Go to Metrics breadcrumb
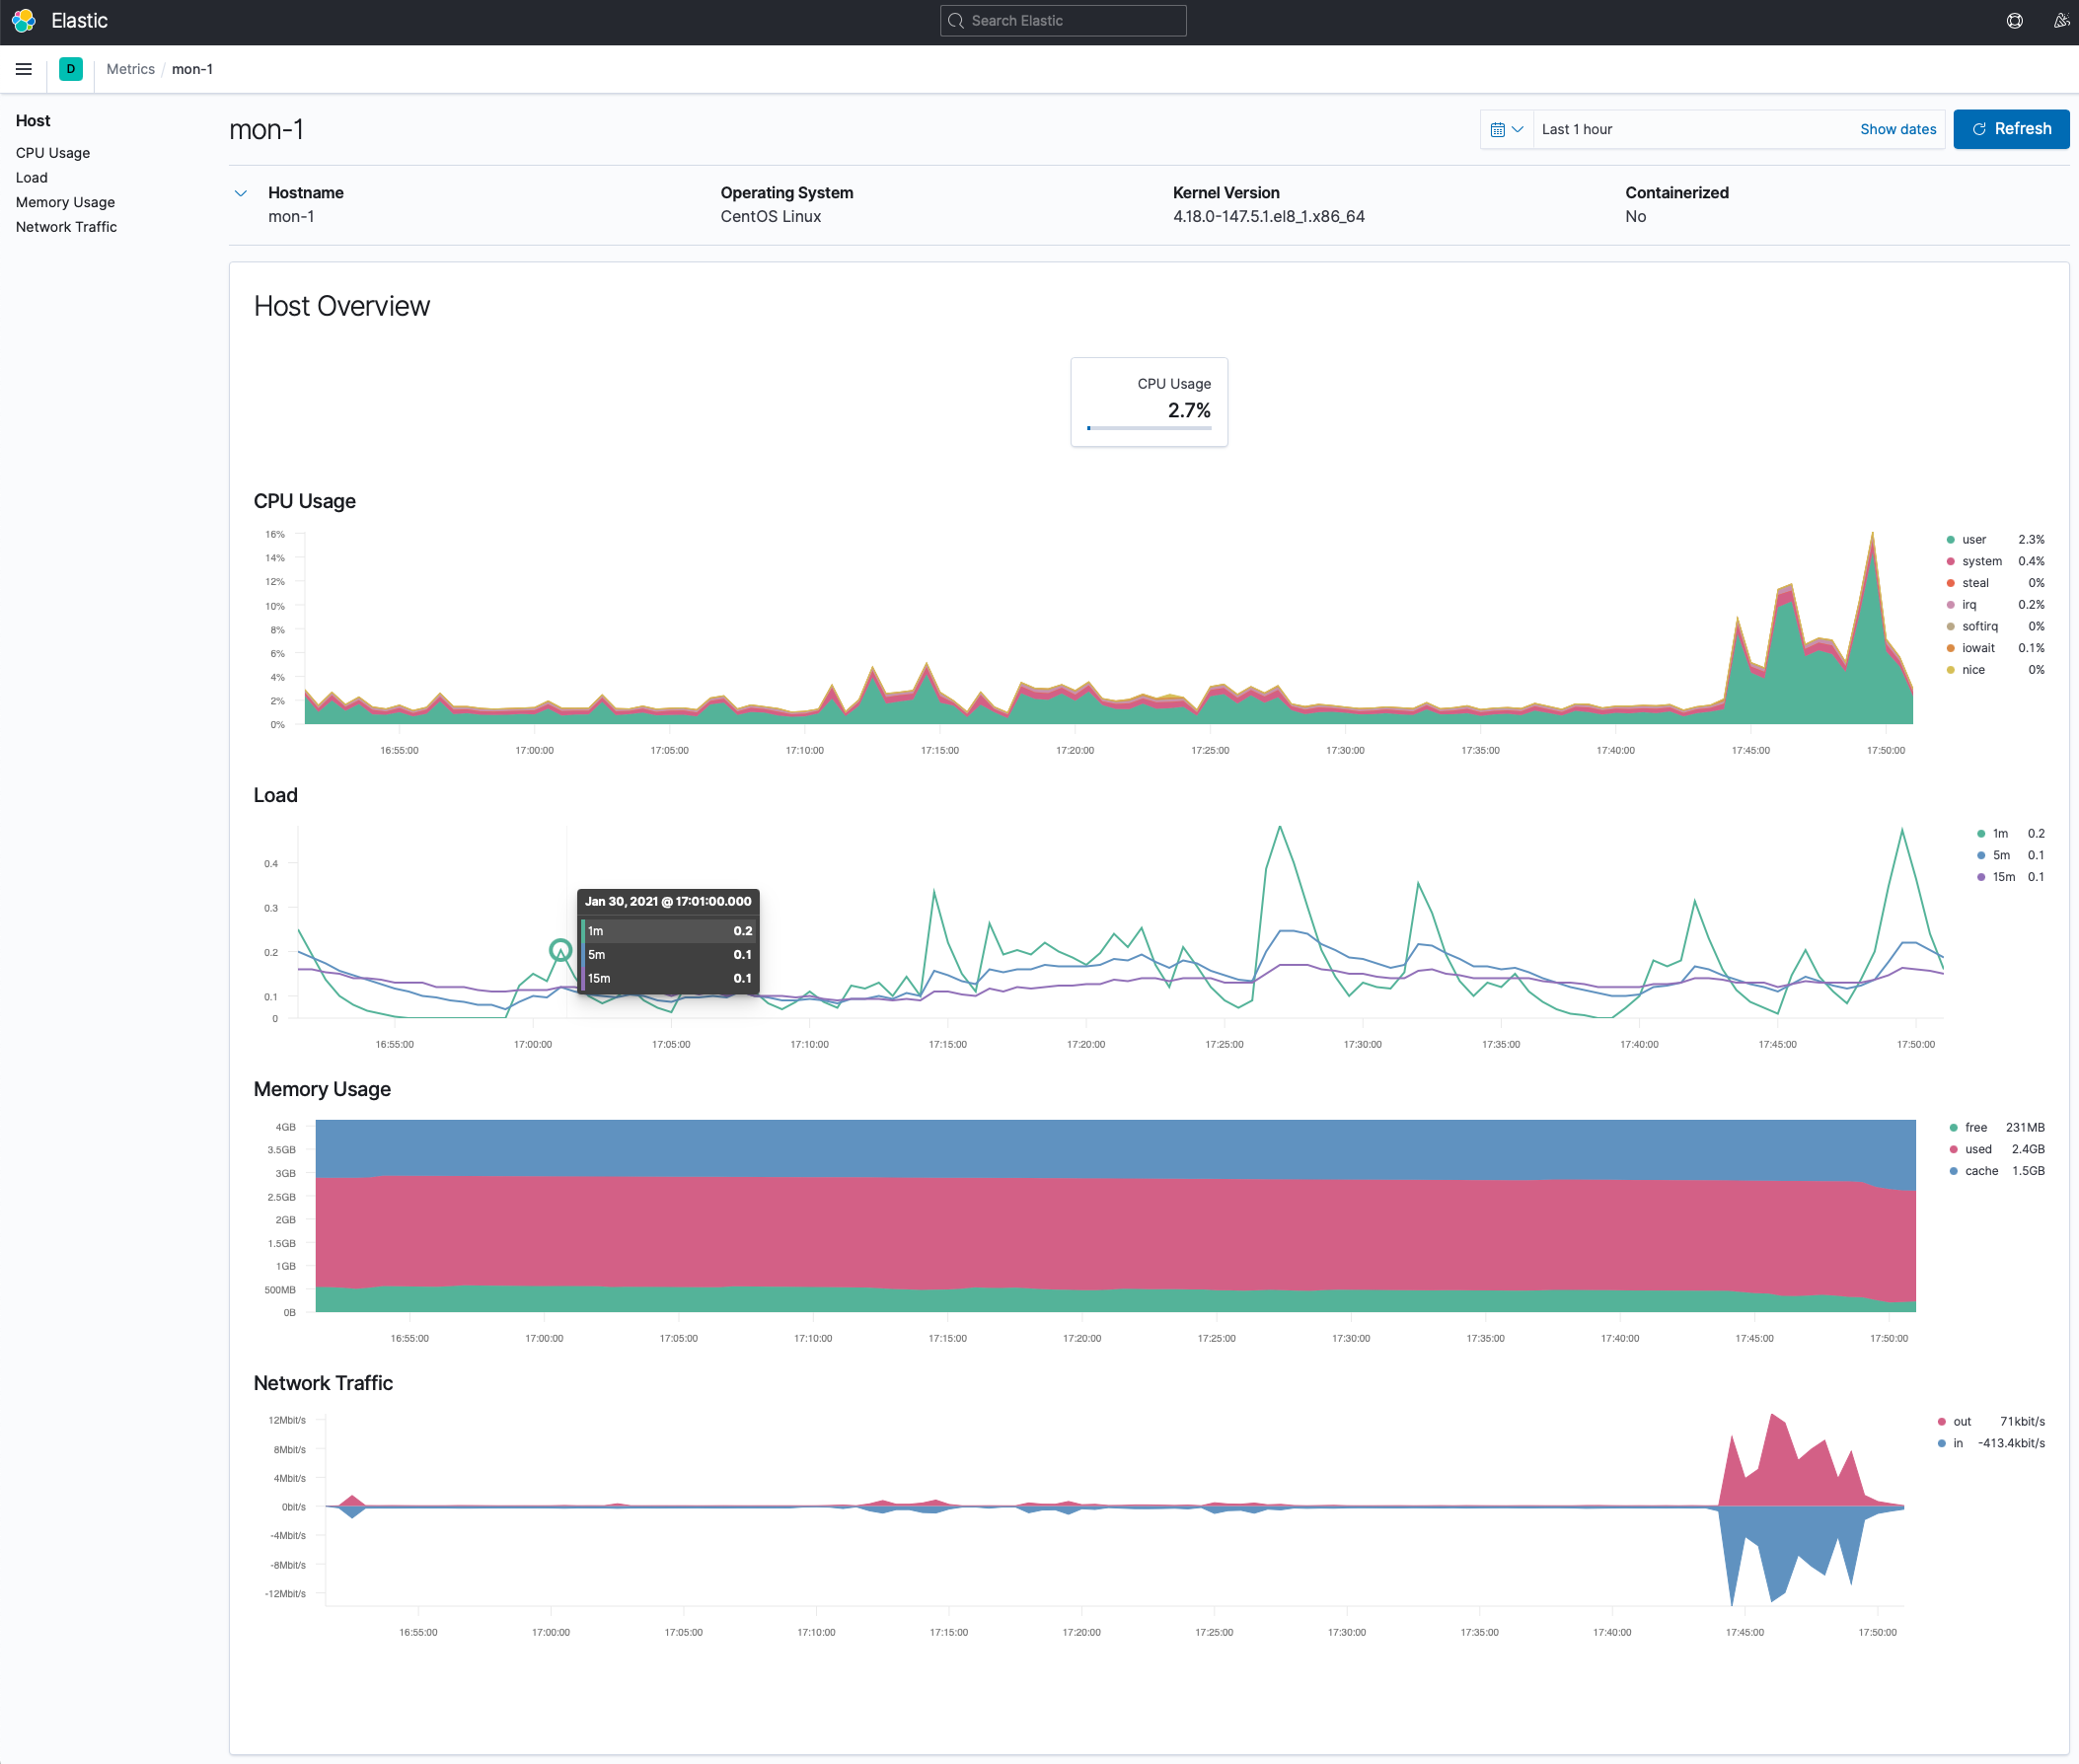The height and width of the screenshot is (1764, 2079). (131, 69)
